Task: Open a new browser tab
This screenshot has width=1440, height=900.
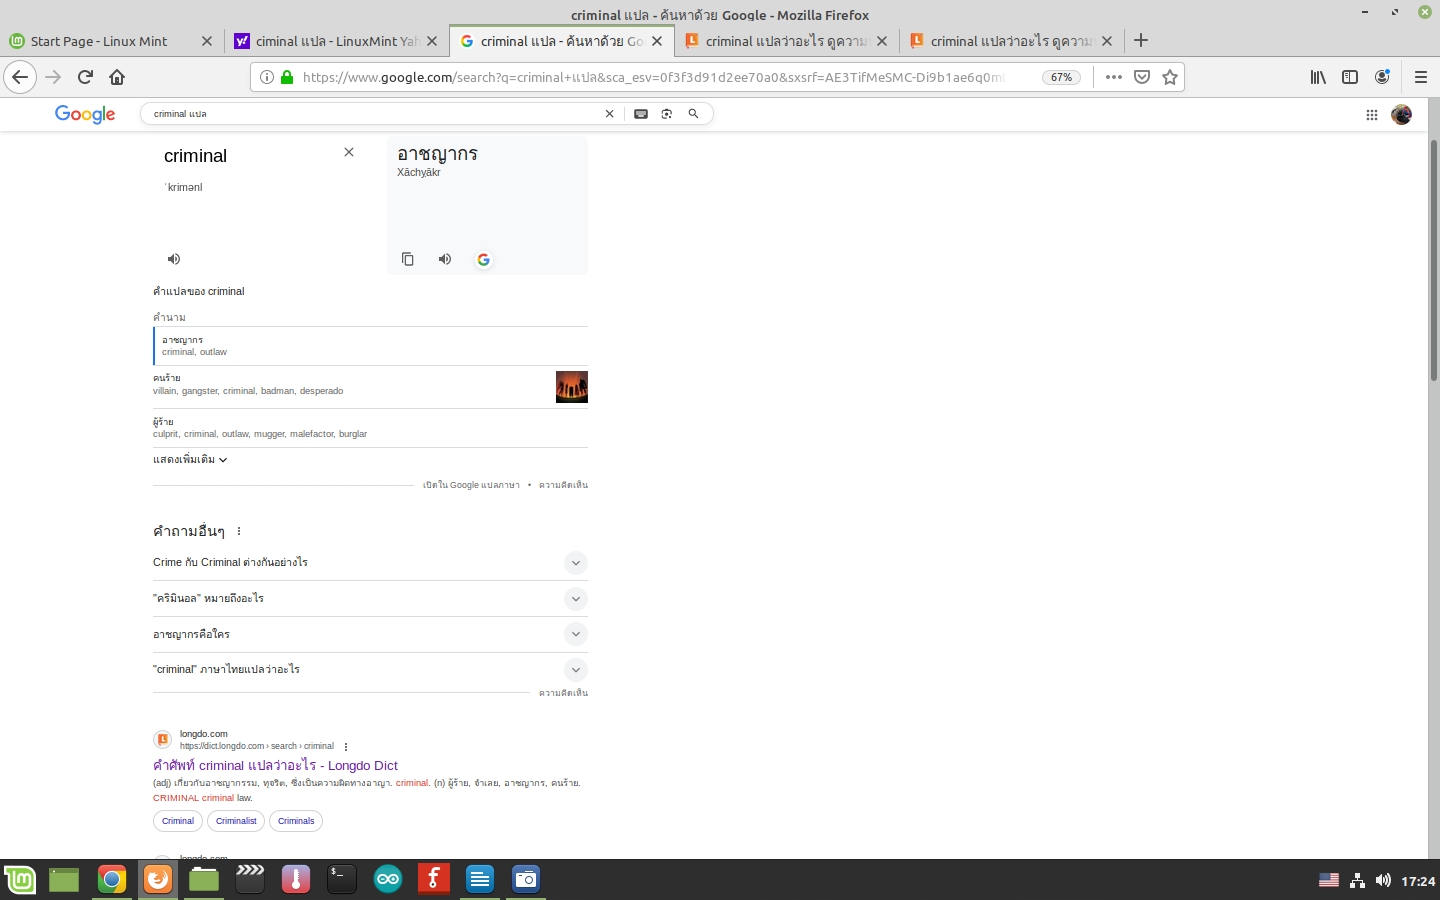Action: click(1141, 41)
